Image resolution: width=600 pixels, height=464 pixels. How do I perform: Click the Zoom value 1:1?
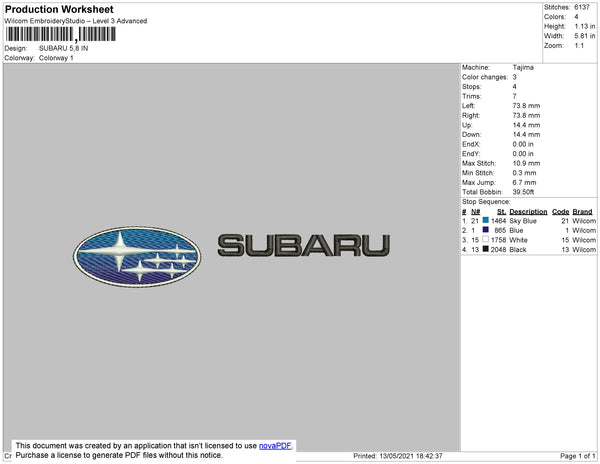[x=579, y=46]
